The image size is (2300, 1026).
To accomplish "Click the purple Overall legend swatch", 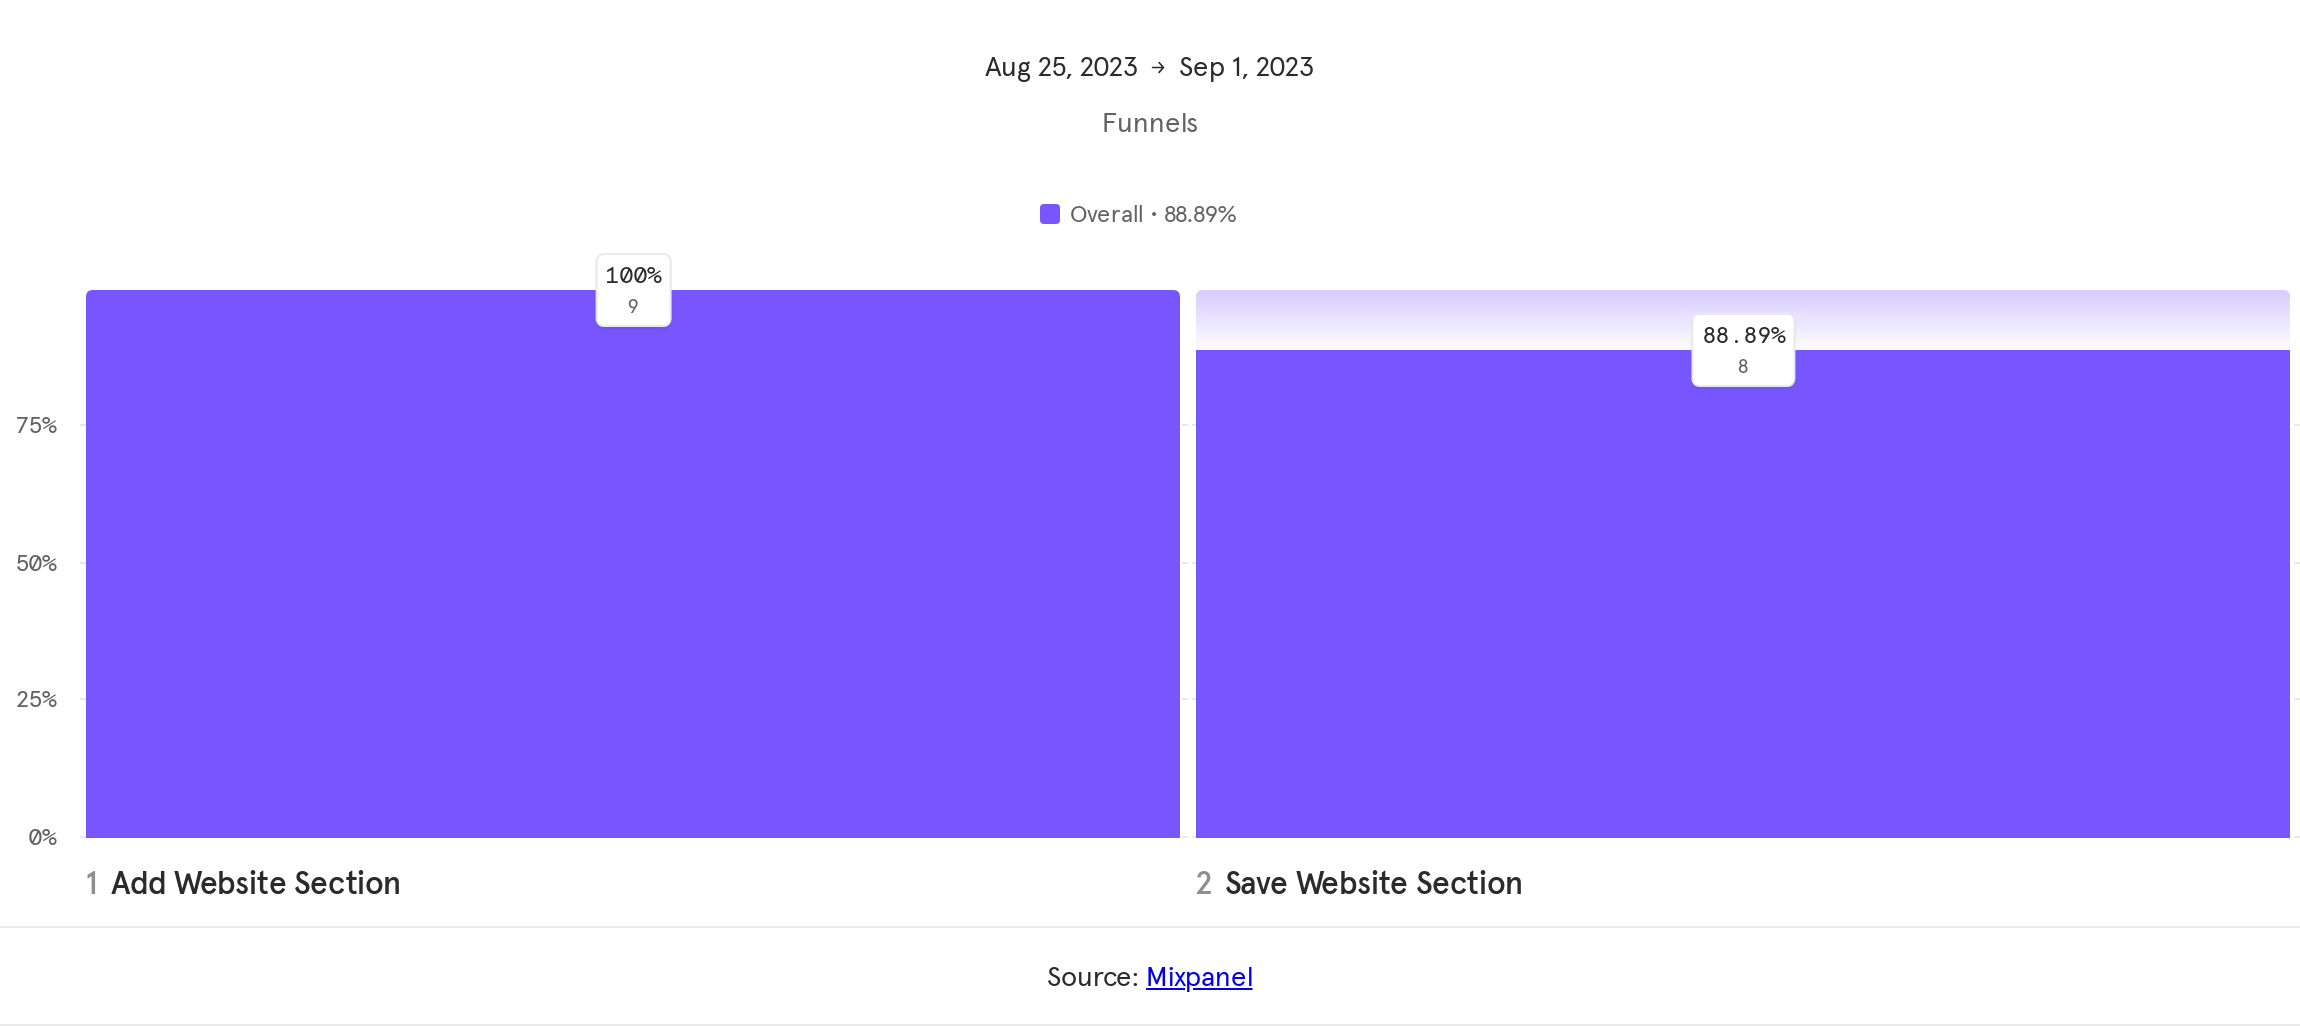I will (x=1049, y=214).
